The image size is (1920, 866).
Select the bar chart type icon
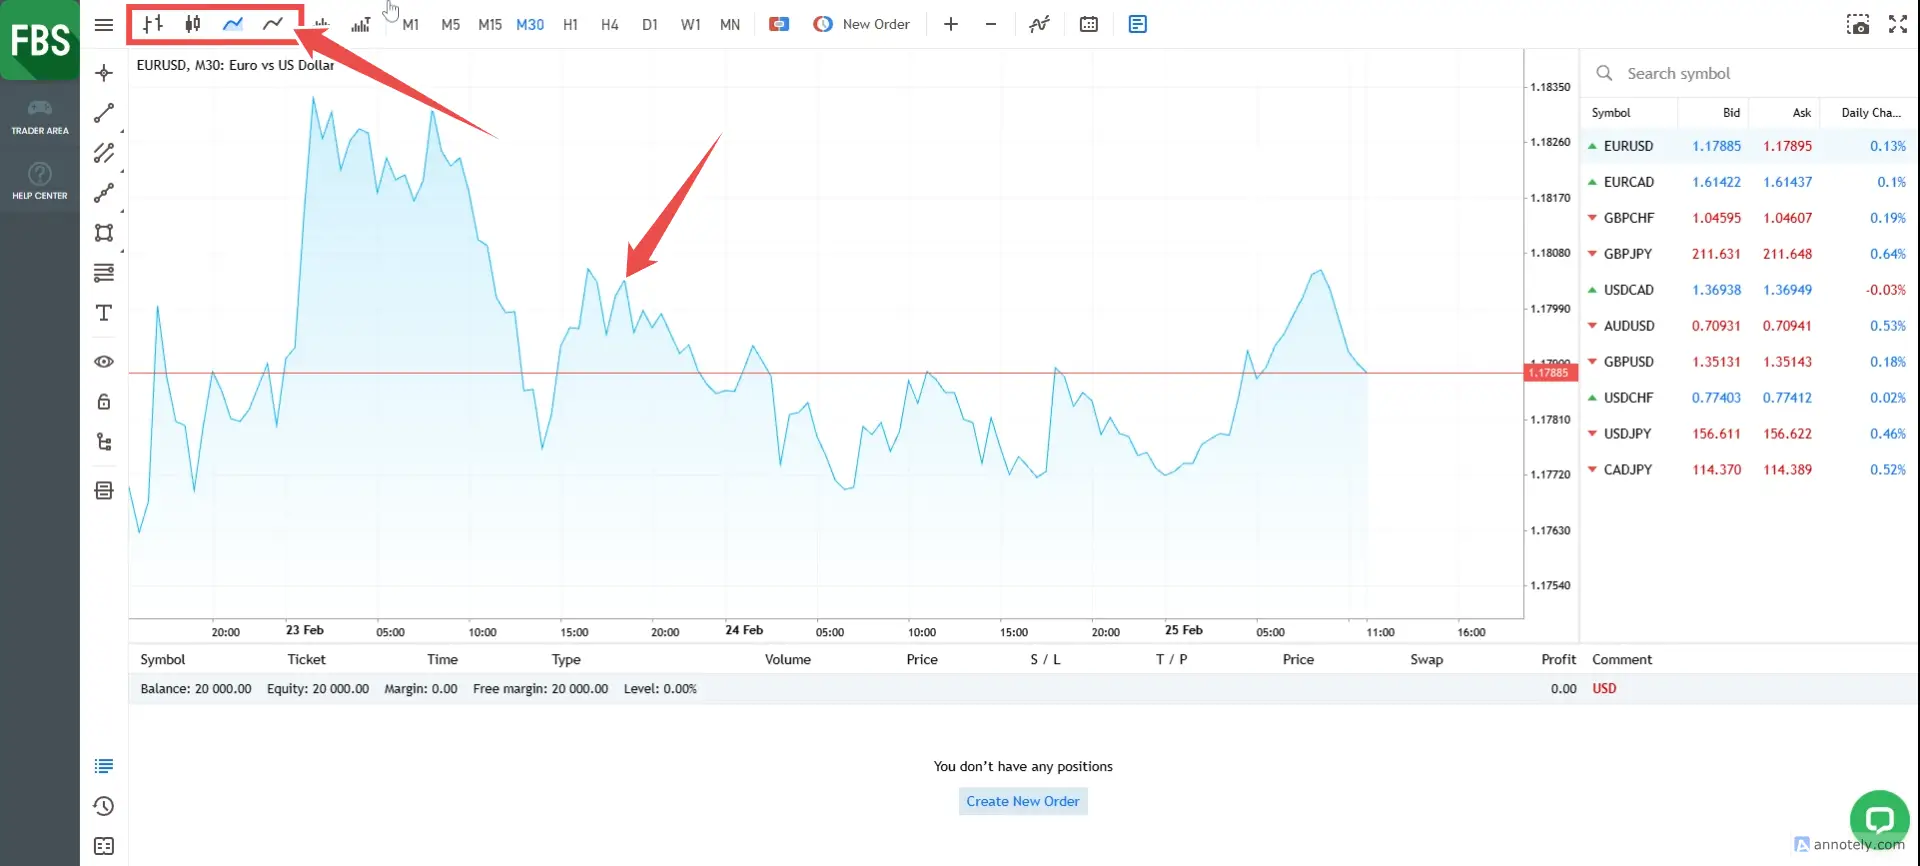pyautogui.click(x=153, y=24)
